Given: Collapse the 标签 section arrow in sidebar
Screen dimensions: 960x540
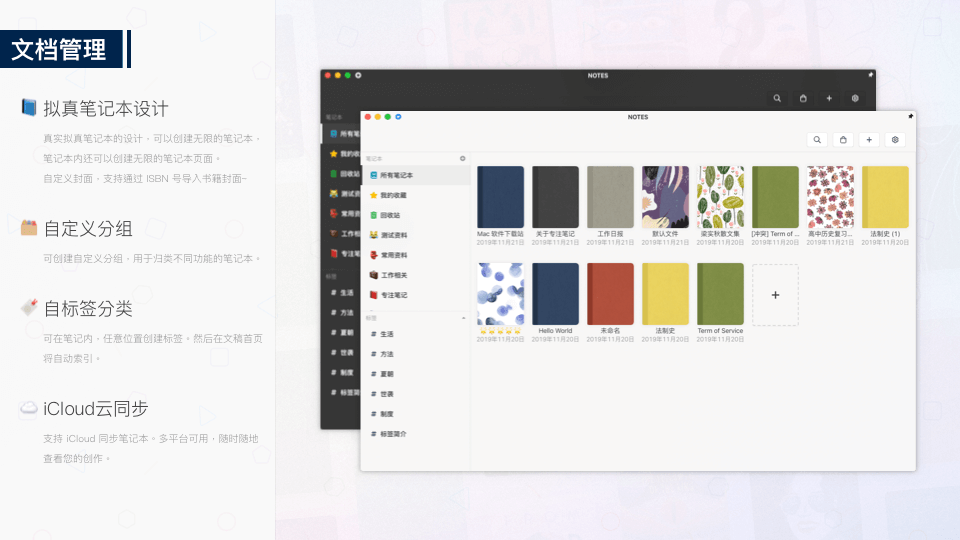Looking at the screenshot, I should (463, 318).
